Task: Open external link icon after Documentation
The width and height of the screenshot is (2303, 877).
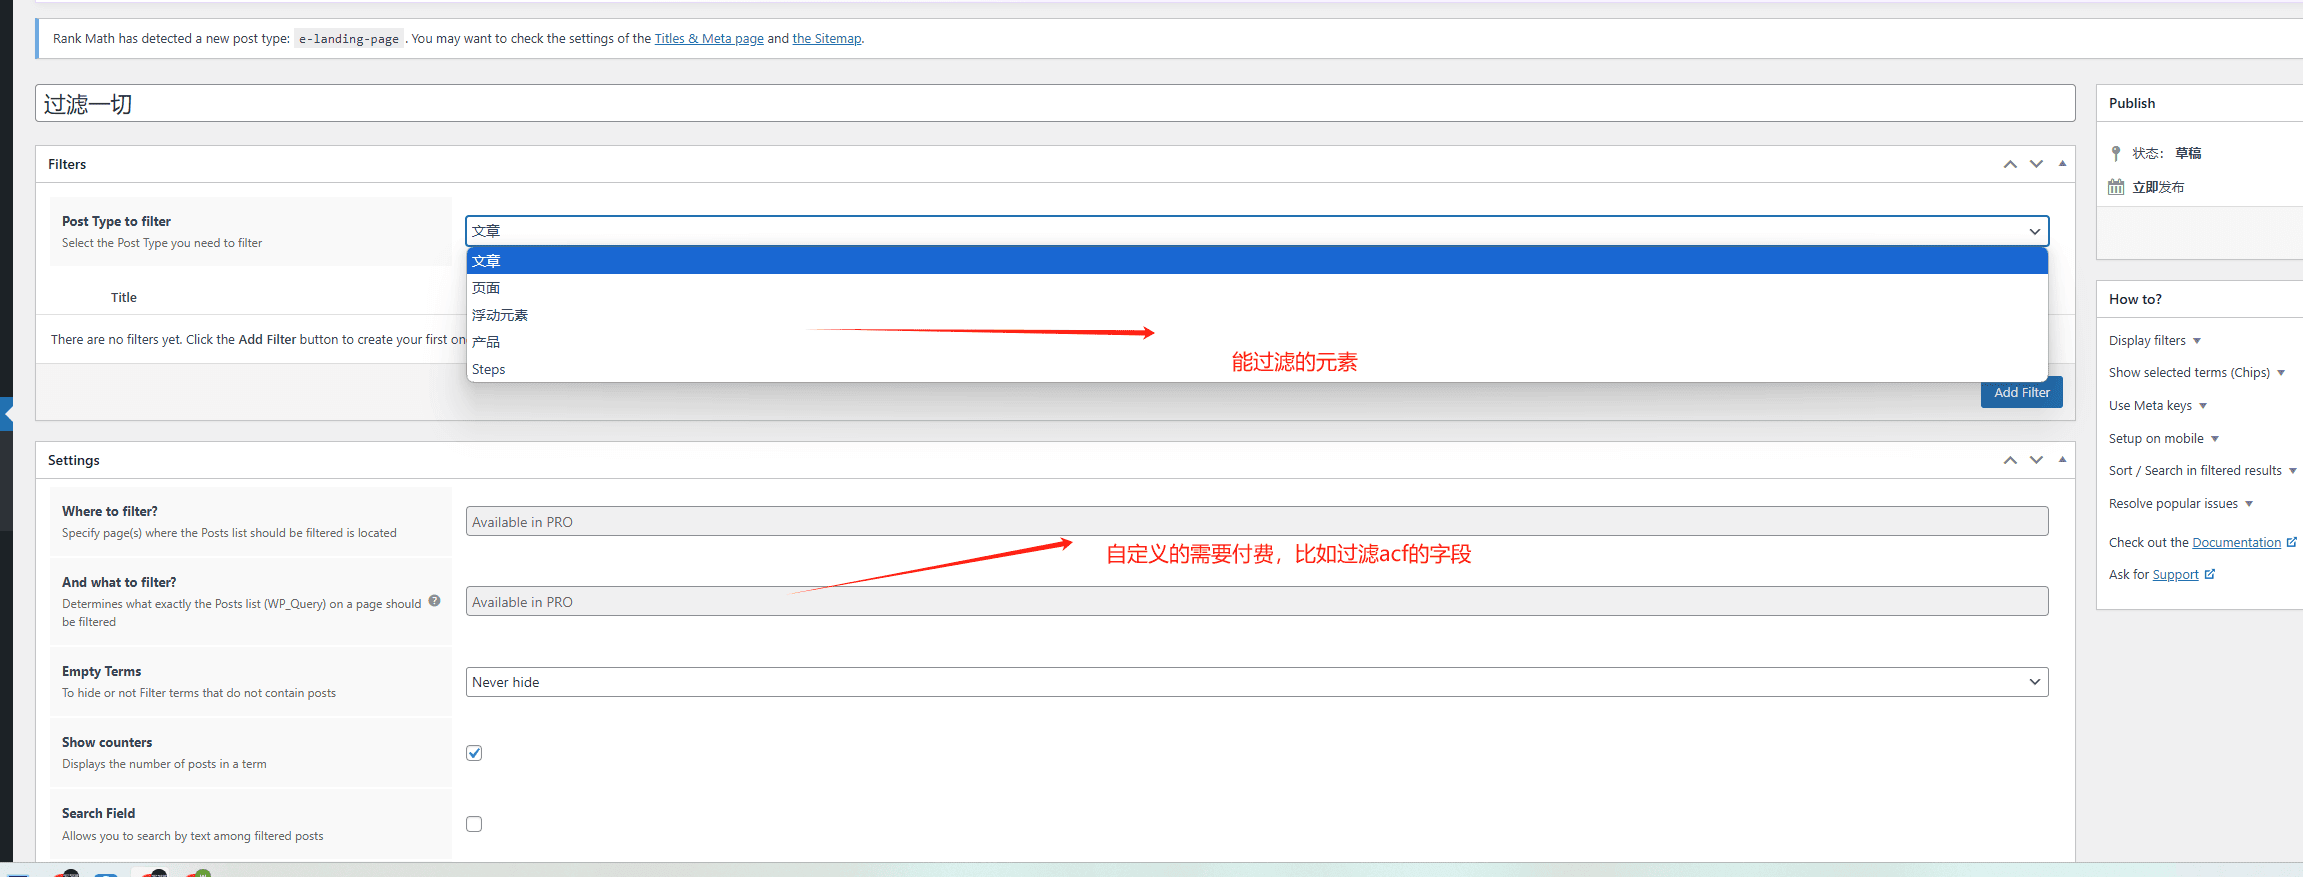Action: [2291, 542]
